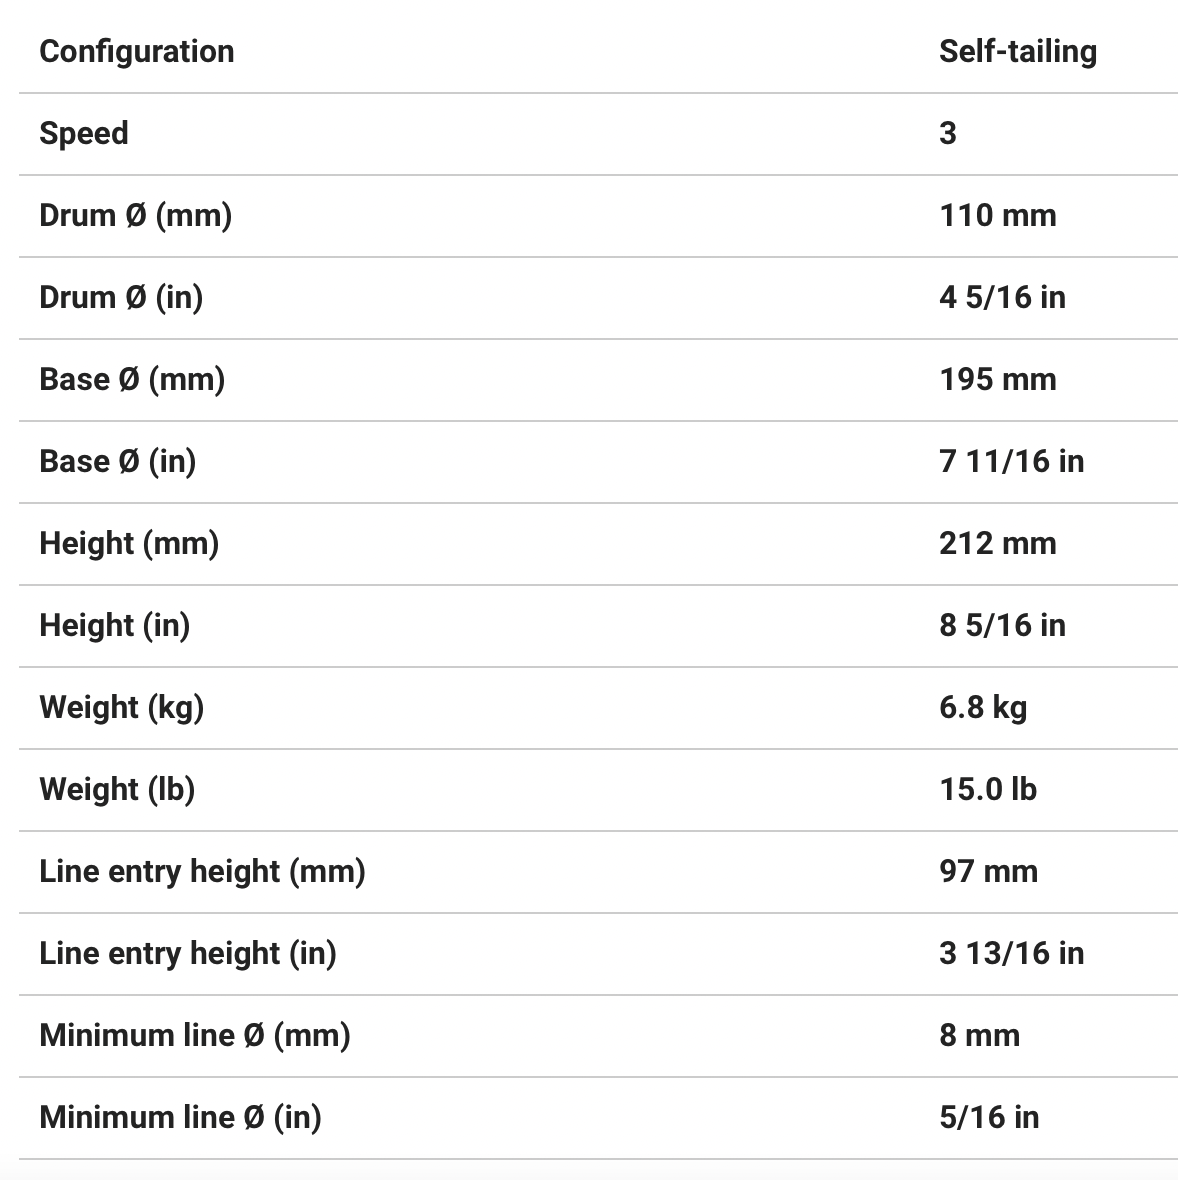1178x1180 pixels.
Task: Click the Speed row label
Action: pyautogui.click(x=84, y=134)
